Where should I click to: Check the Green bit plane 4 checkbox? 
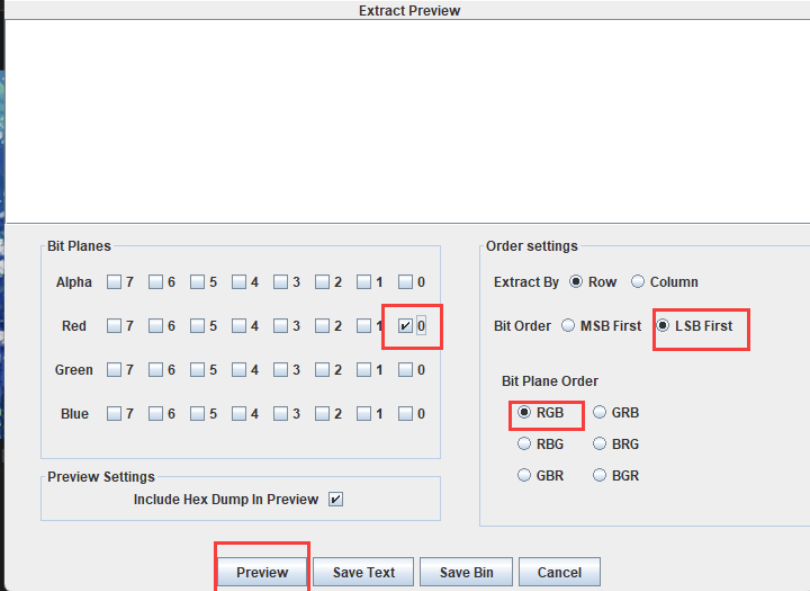tap(239, 370)
